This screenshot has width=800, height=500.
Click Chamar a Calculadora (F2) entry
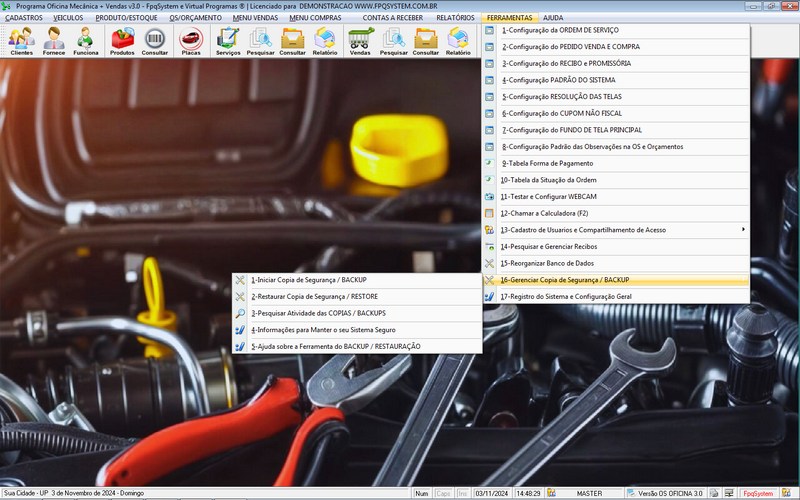544,213
